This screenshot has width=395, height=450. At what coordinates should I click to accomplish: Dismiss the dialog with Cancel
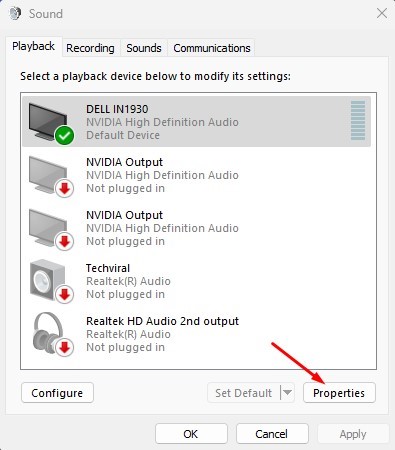[272, 434]
